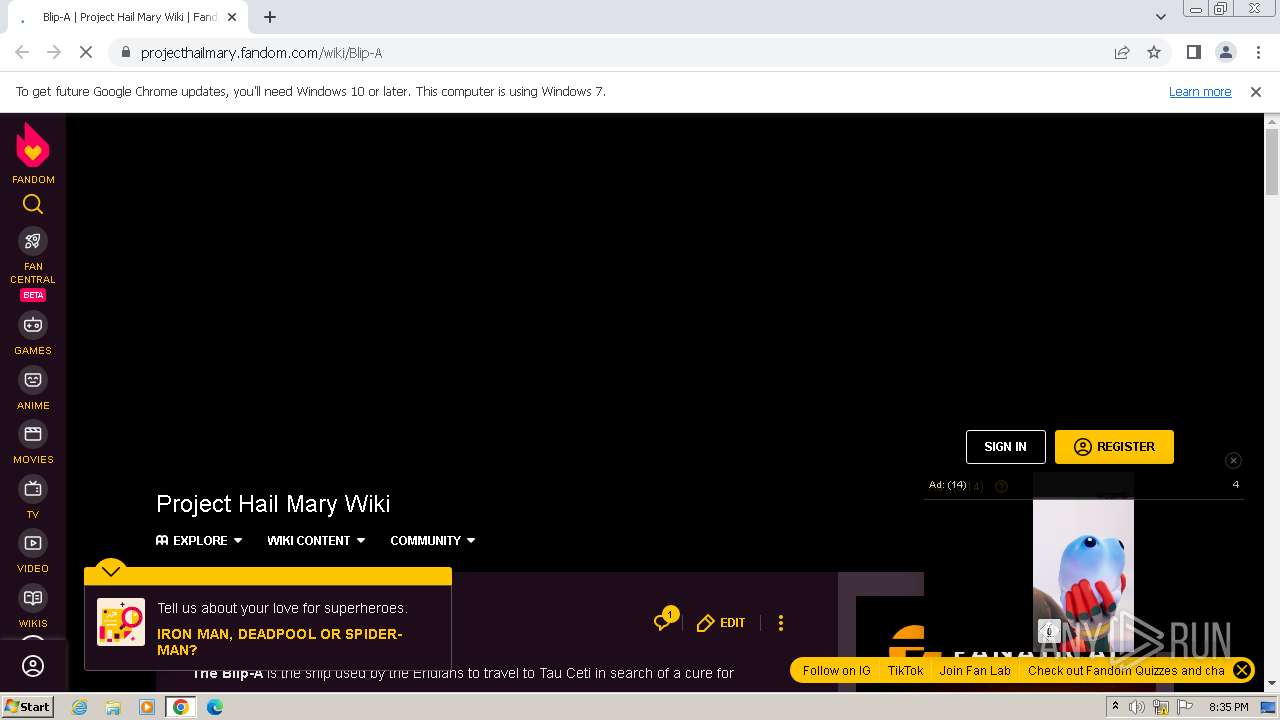Open the talk comments bubble icon

664,621
